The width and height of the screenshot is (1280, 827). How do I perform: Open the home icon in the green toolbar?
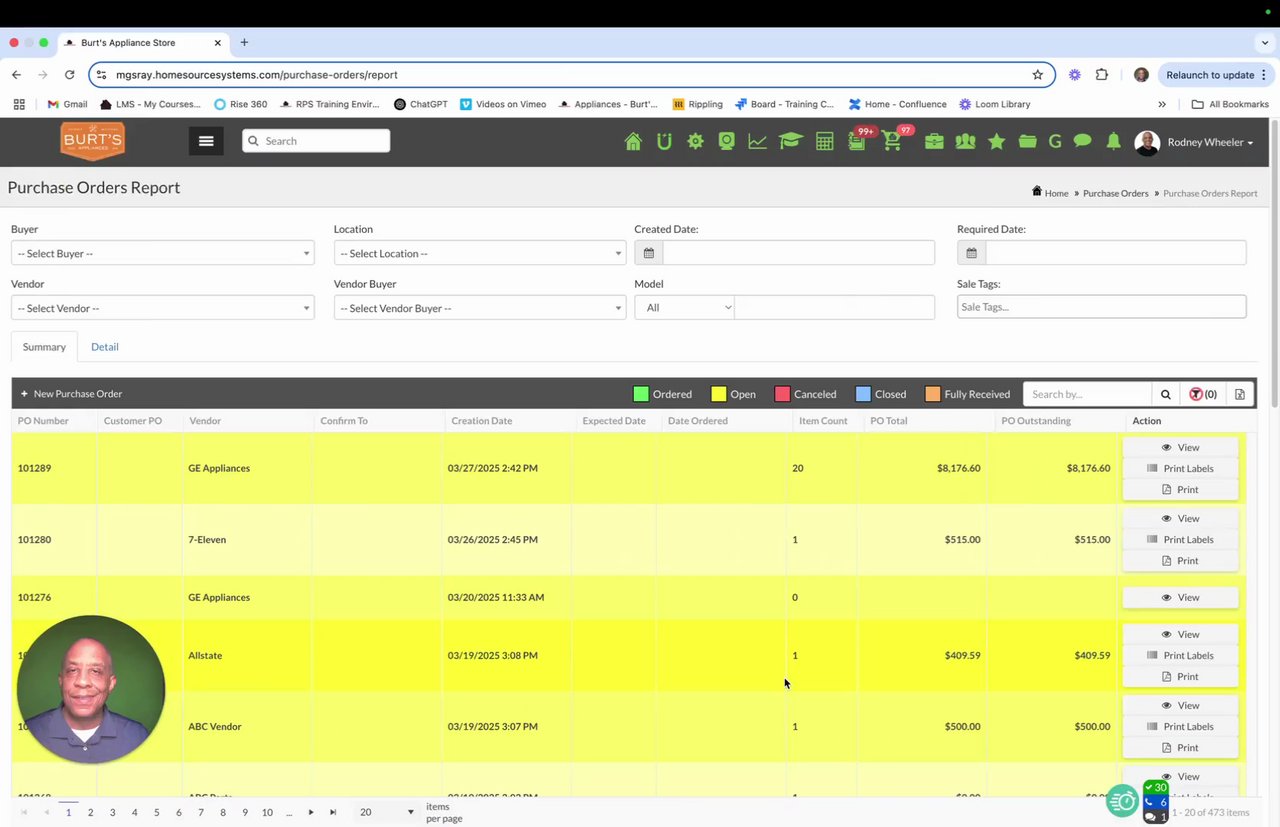click(633, 142)
